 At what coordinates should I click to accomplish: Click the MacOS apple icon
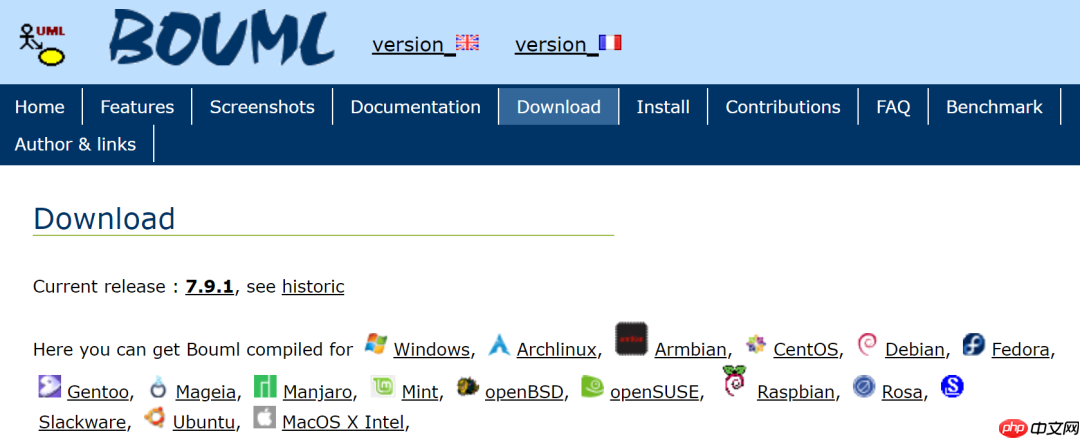point(264,417)
